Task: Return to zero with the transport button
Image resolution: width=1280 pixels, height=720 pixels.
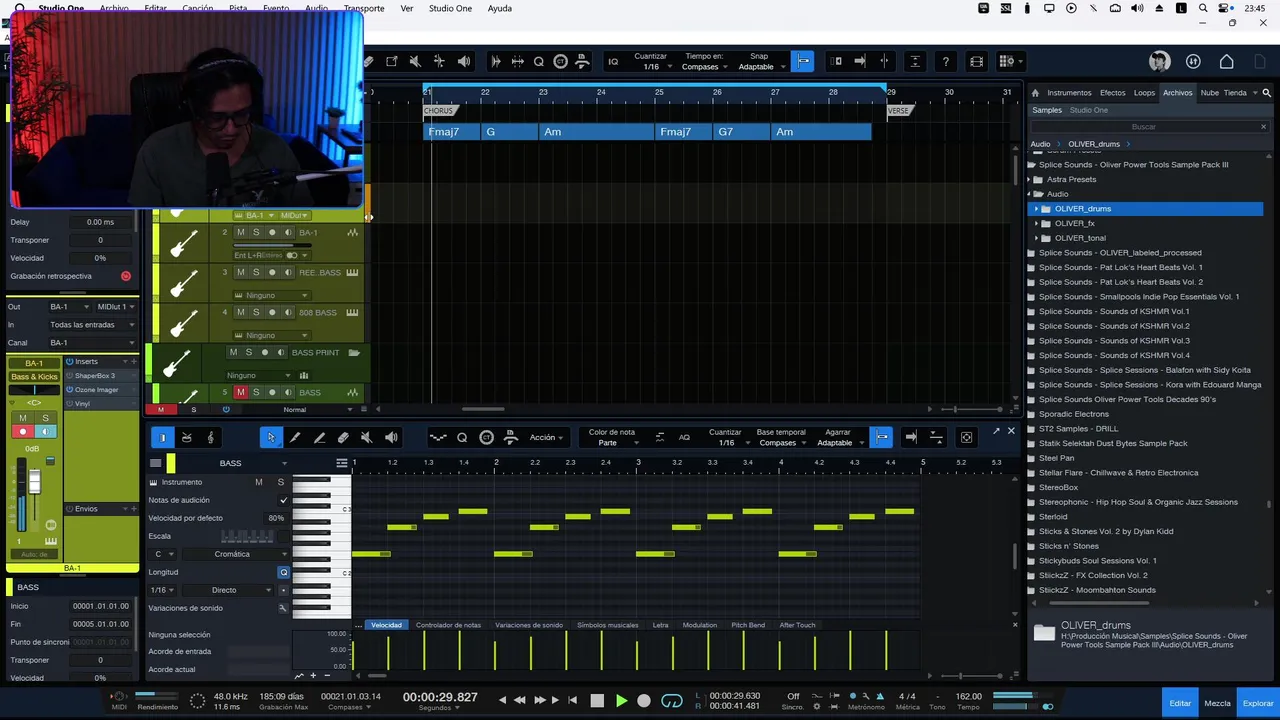Action: pyautogui.click(x=572, y=700)
